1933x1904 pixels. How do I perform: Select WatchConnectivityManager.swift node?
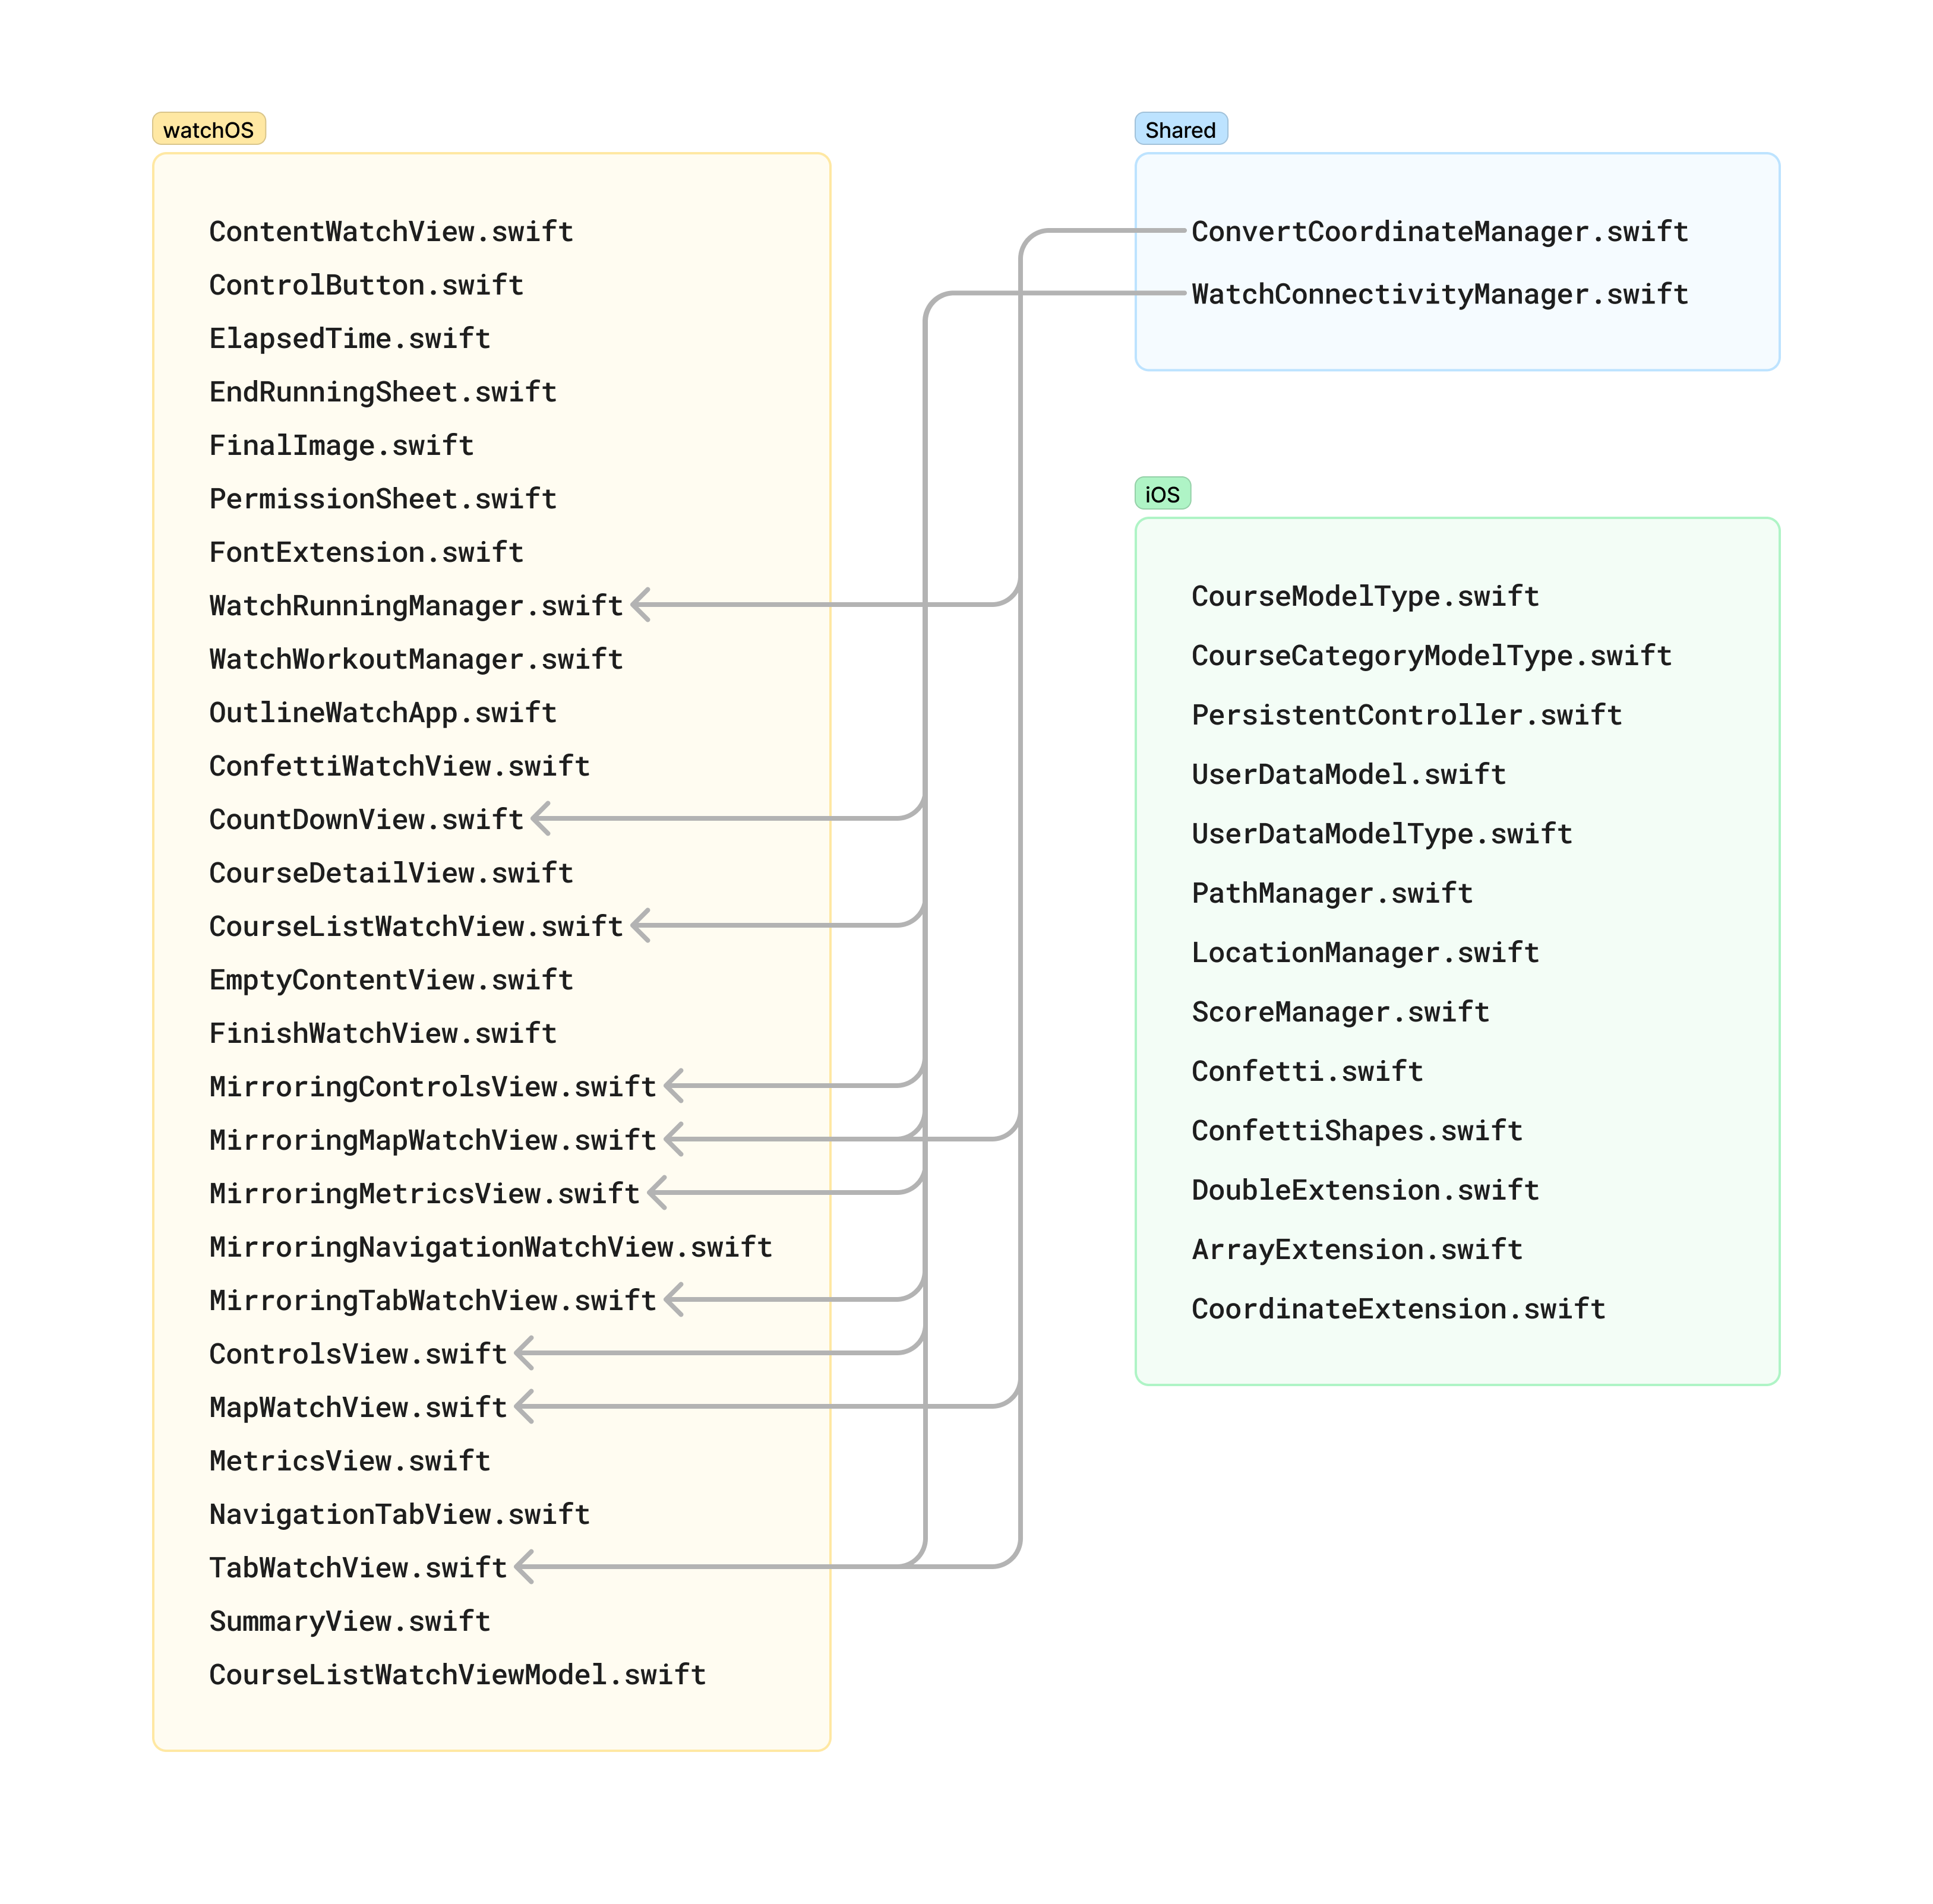point(1438,294)
